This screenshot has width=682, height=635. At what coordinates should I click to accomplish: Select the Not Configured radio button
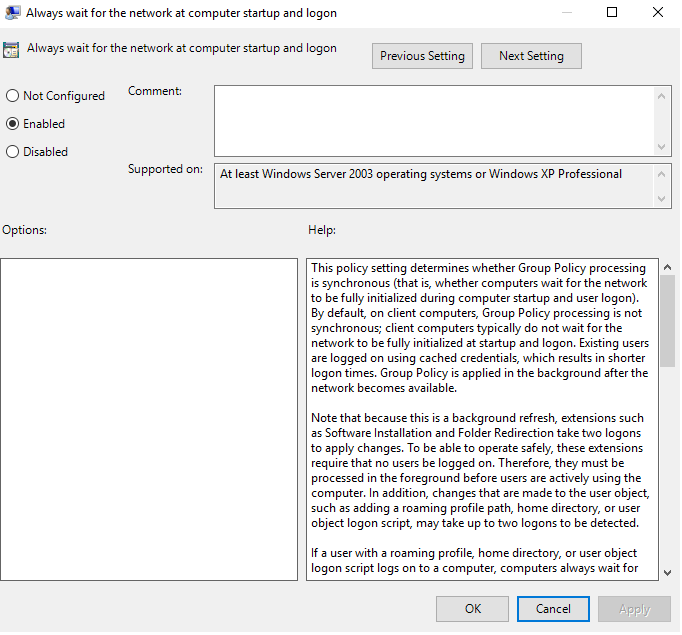(x=13, y=96)
